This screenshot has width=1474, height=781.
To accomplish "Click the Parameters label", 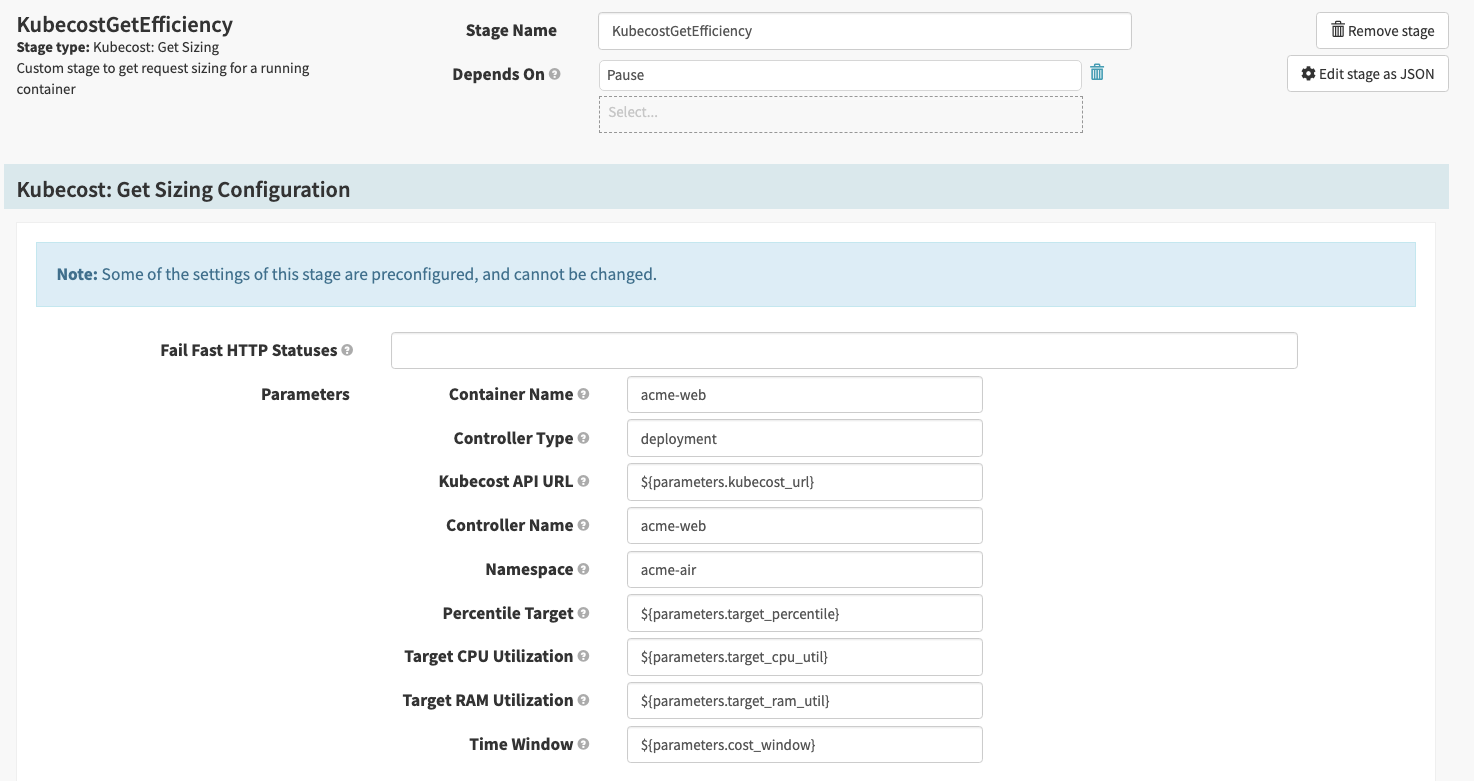I will (x=305, y=394).
